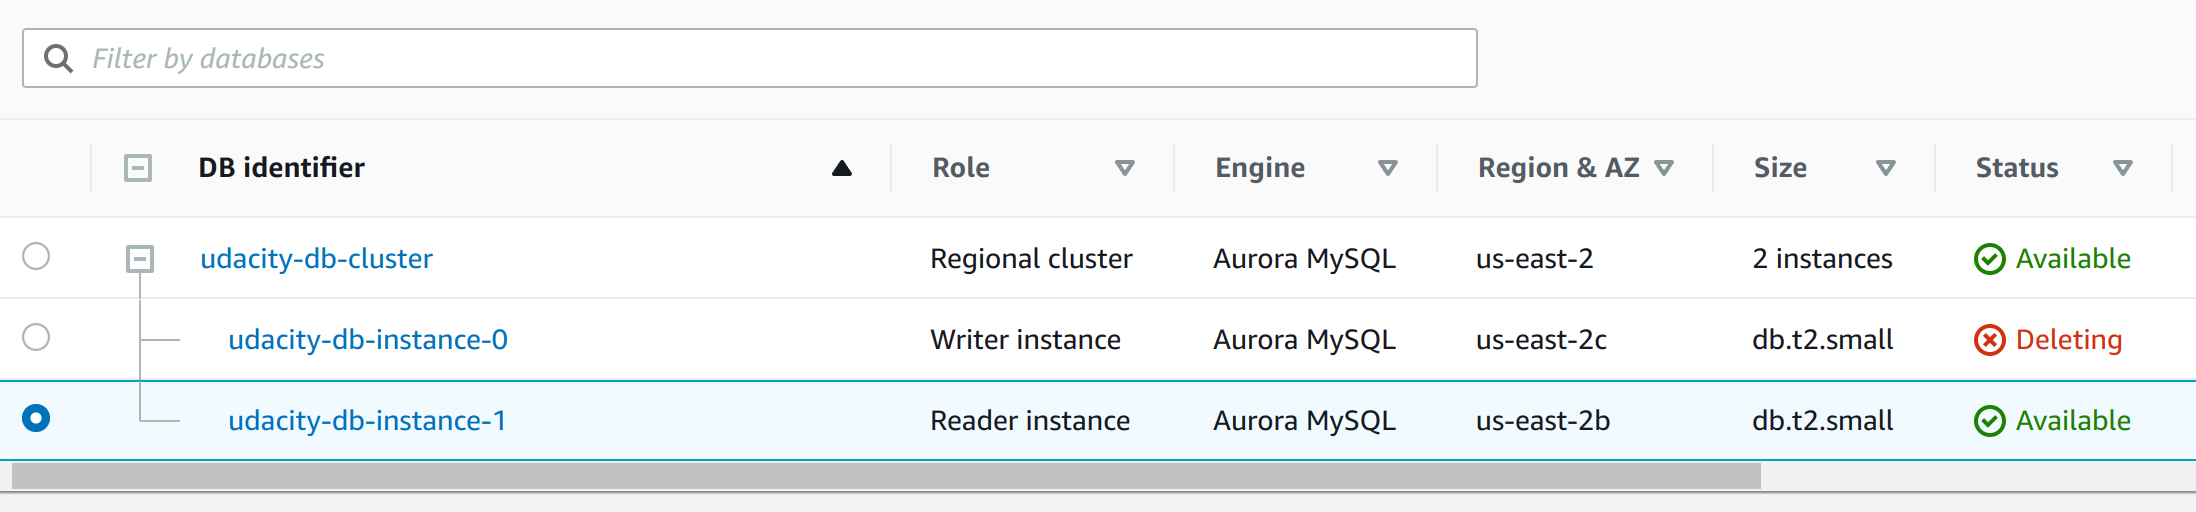Click the 2 instances size cell
The height and width of the screenshot is (512, 2196).
1822,259
